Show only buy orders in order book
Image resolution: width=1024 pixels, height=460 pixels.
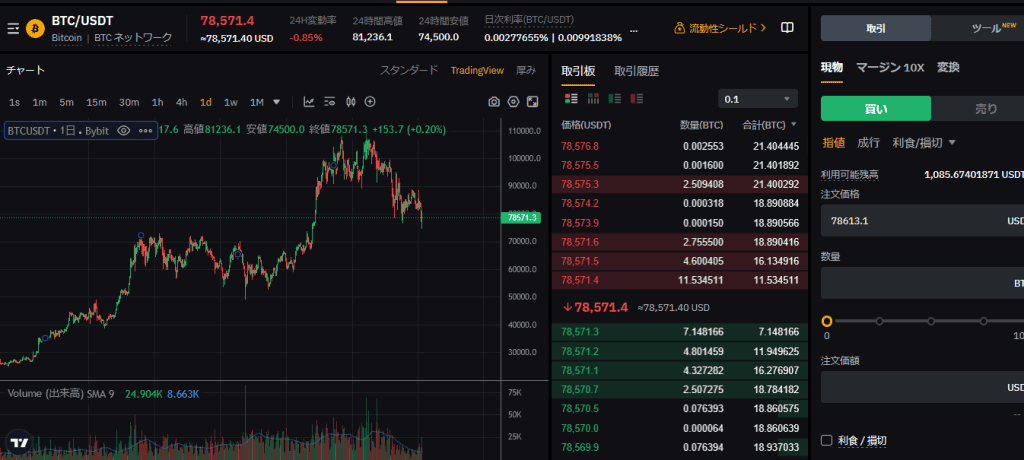[x=615, y=99]
